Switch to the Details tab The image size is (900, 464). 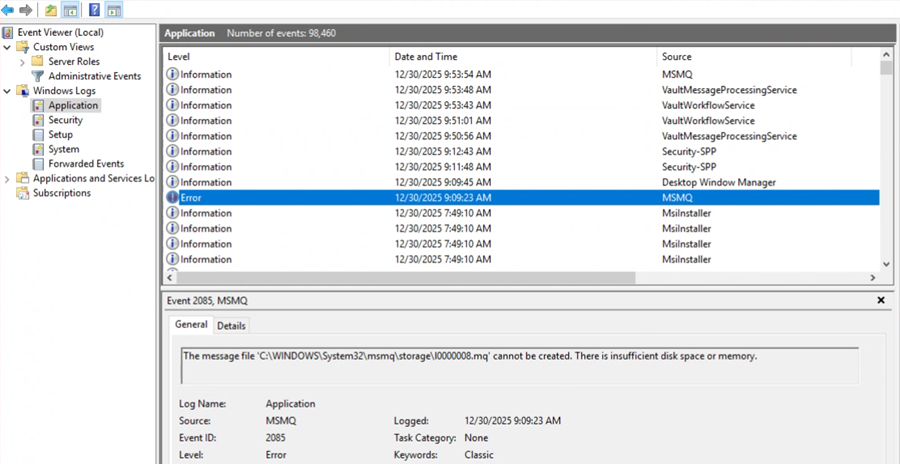[231, 326]
